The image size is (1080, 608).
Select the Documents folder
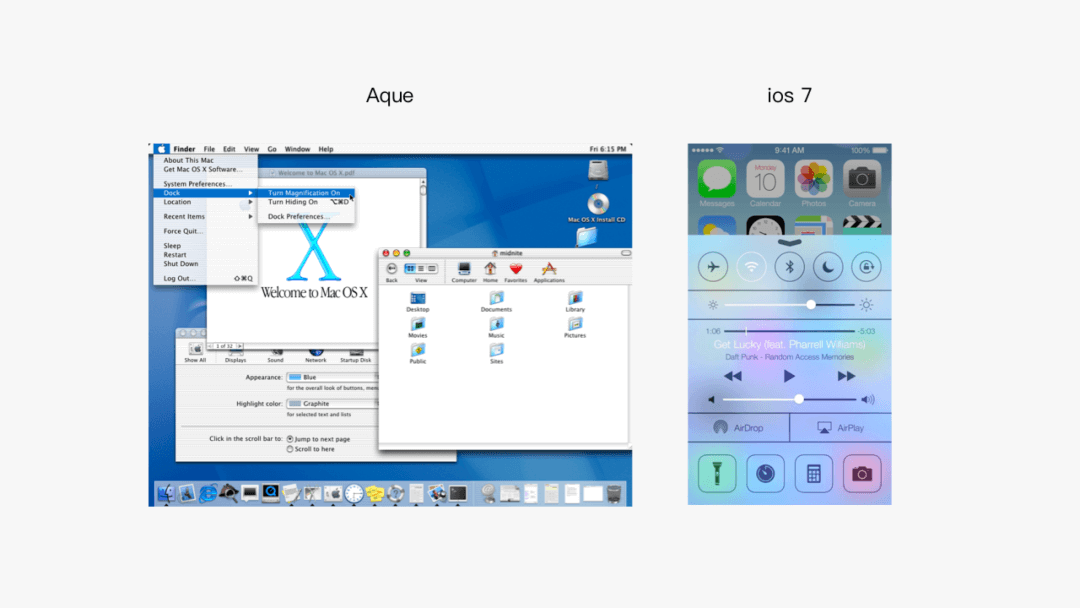496,302
